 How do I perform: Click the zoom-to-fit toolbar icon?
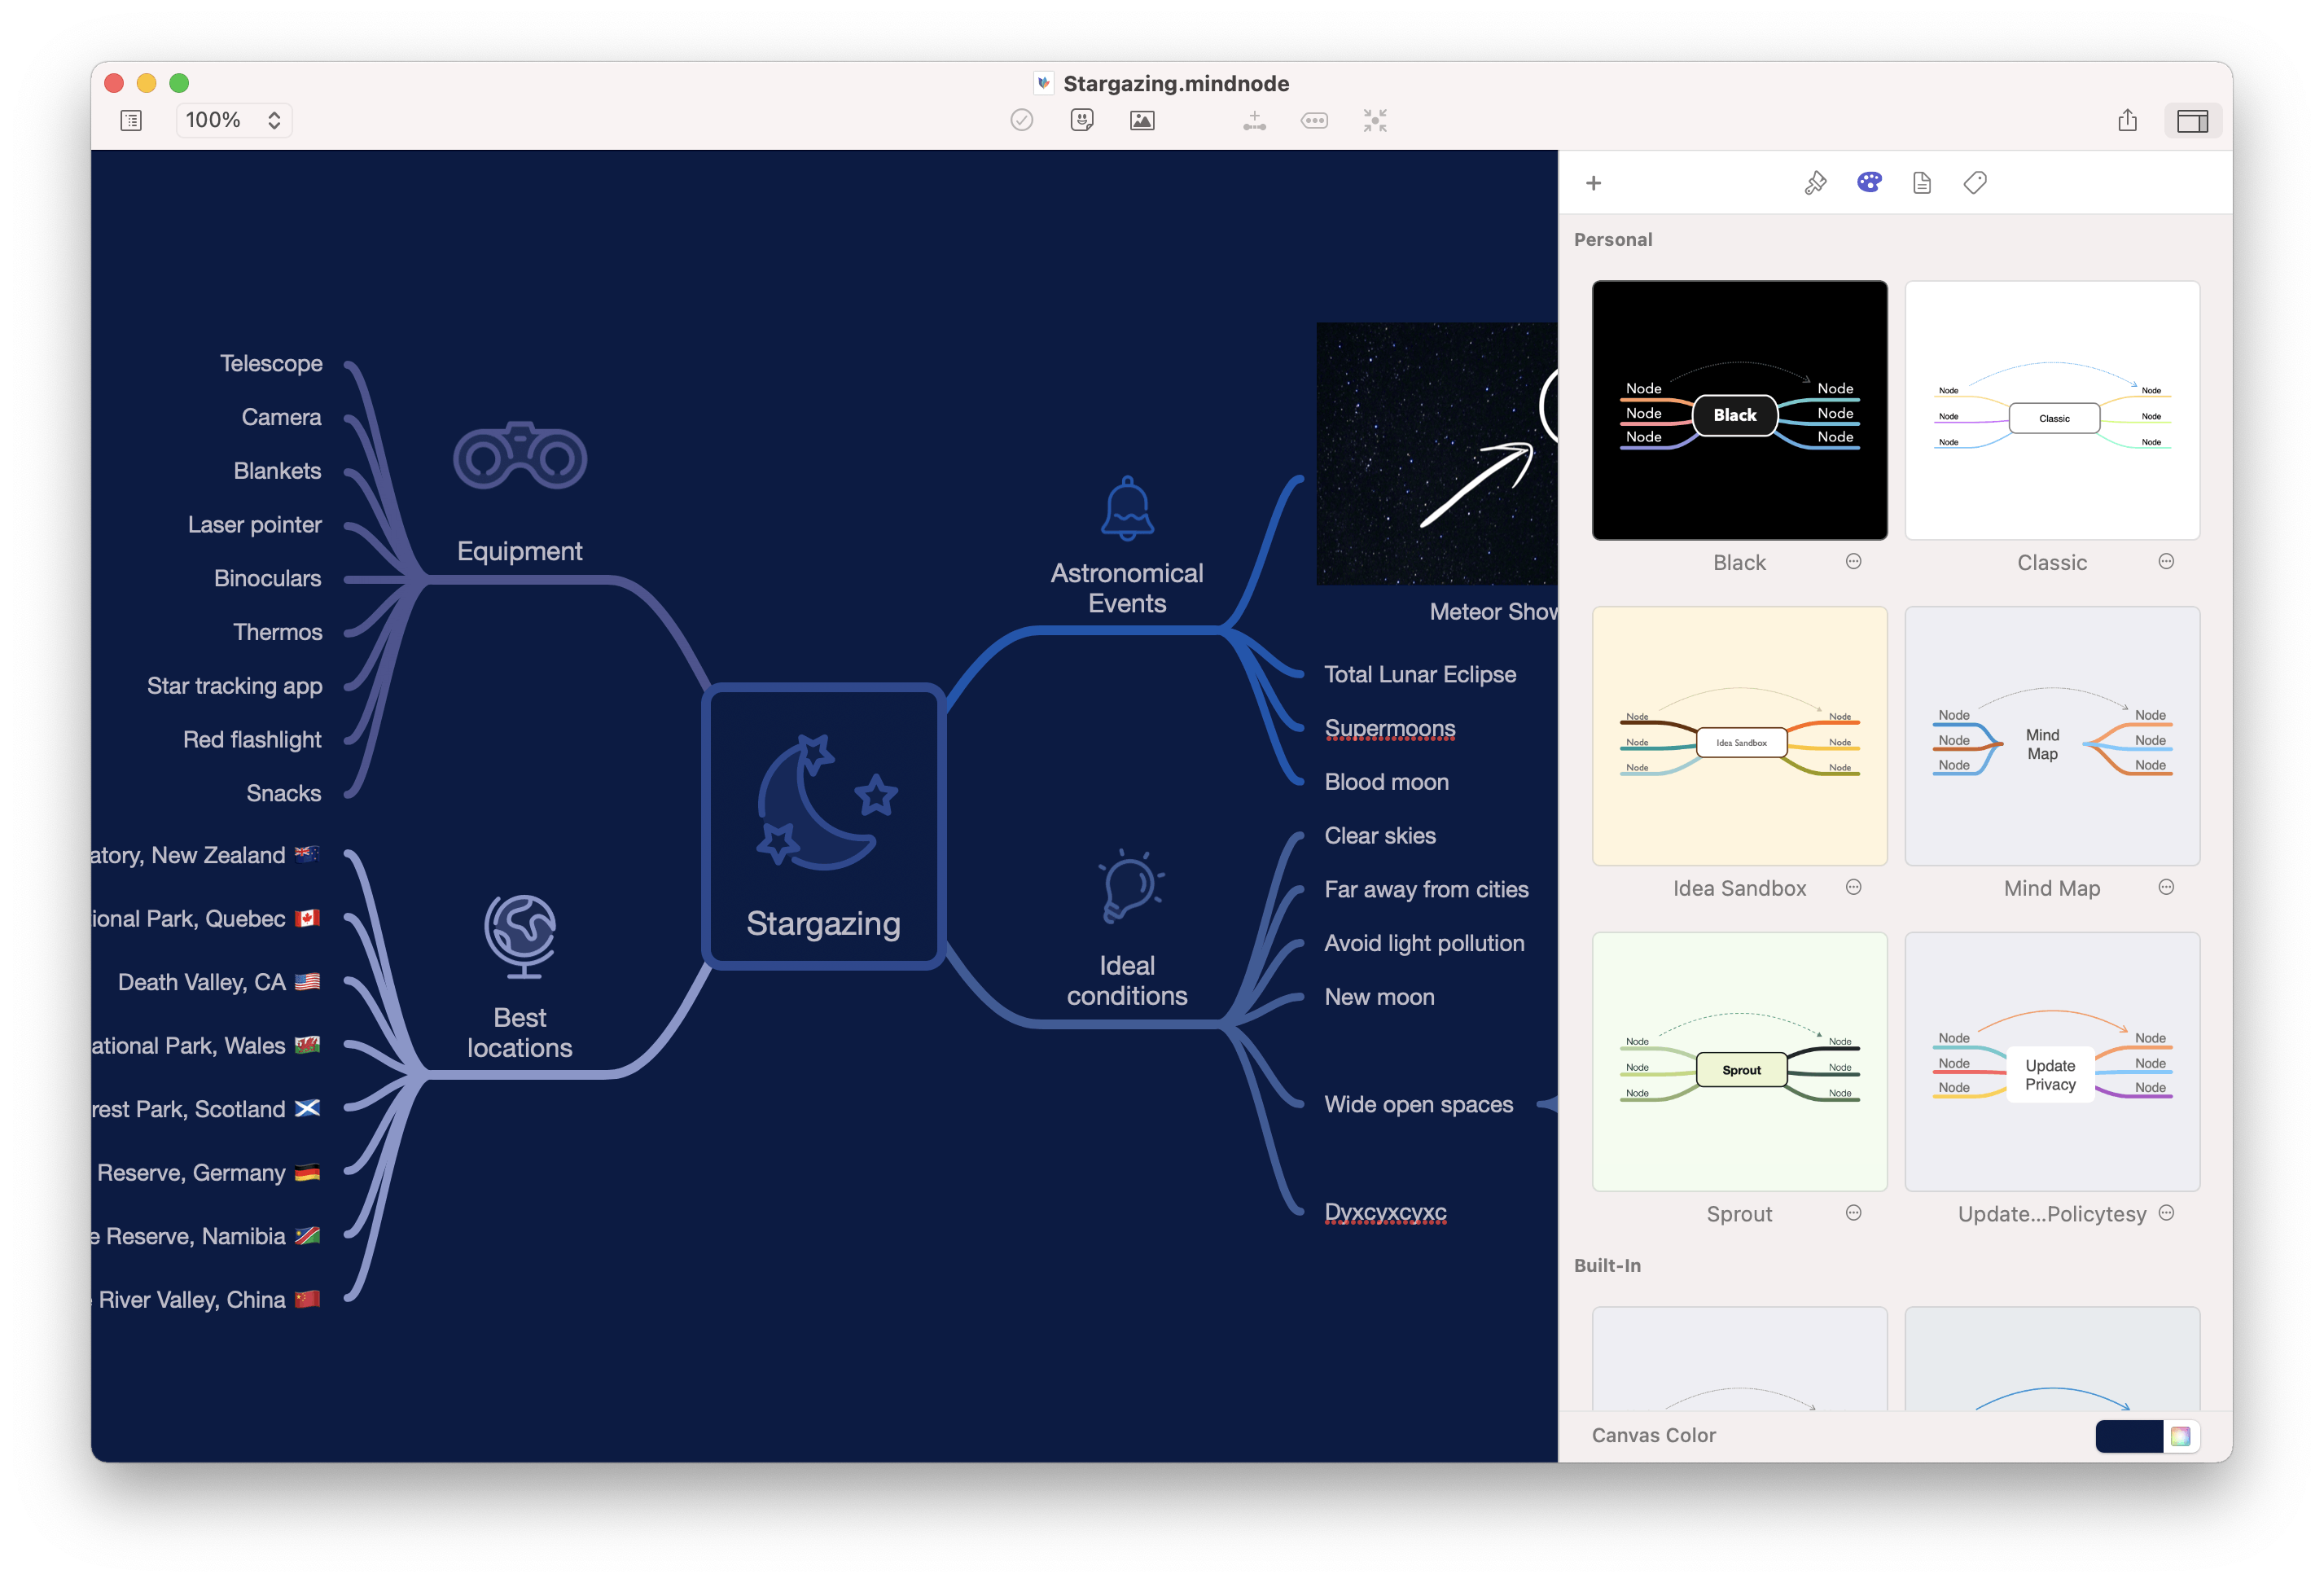pos(1375,120)
